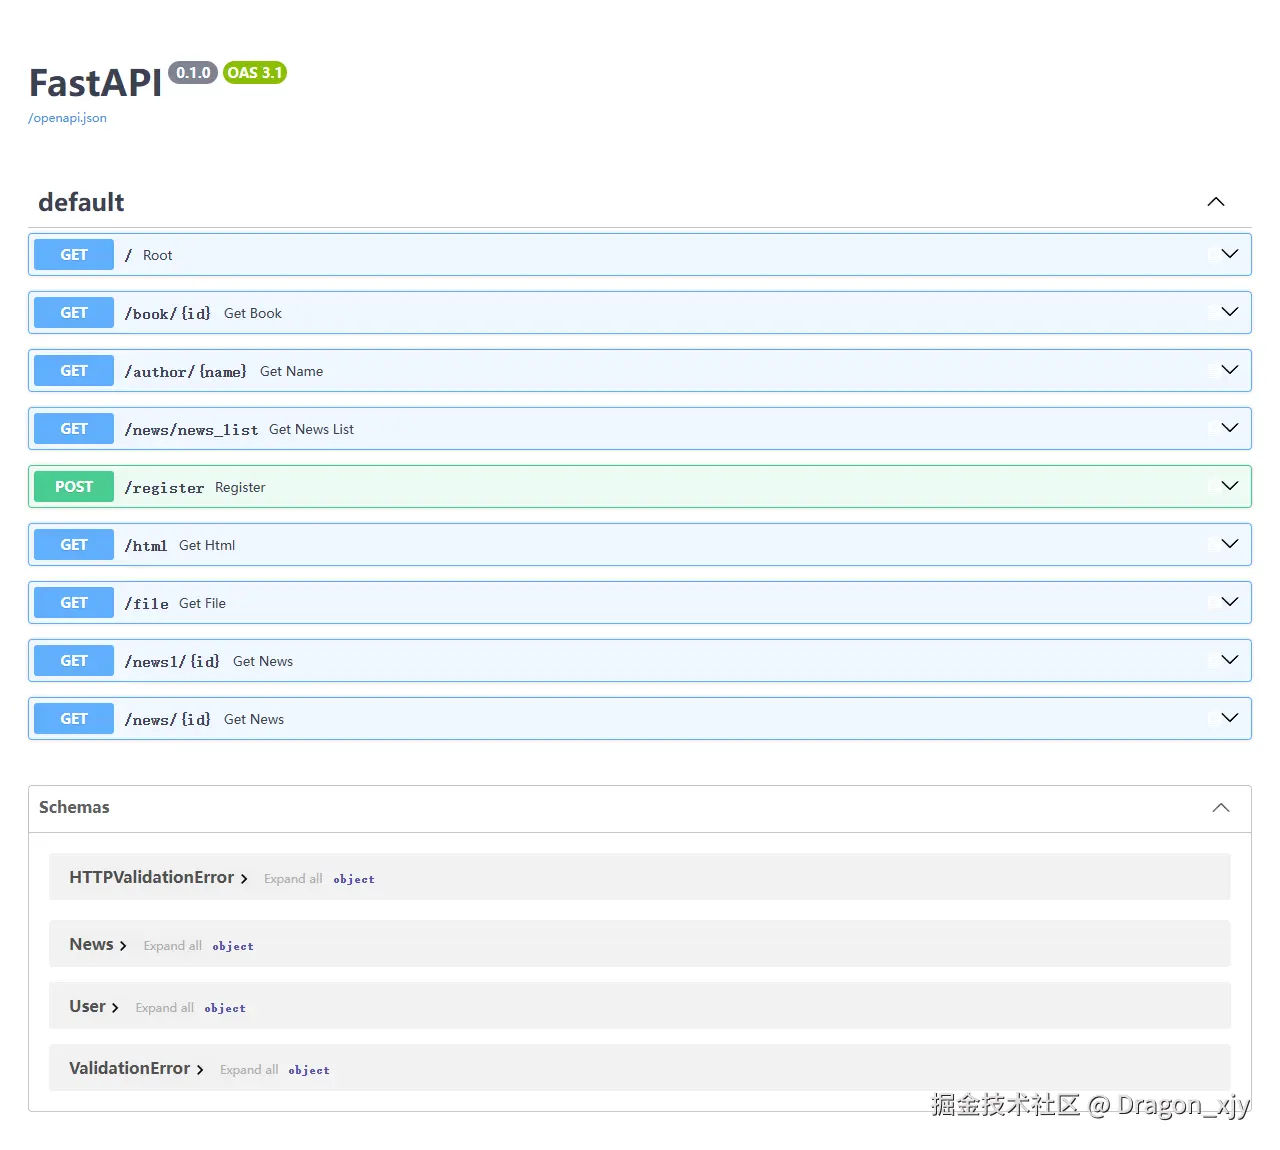Viewport: 1280px width, 1150px height.
Task: Expand the Get Book endpoint chevron
Action: (x=1230, y=312)
